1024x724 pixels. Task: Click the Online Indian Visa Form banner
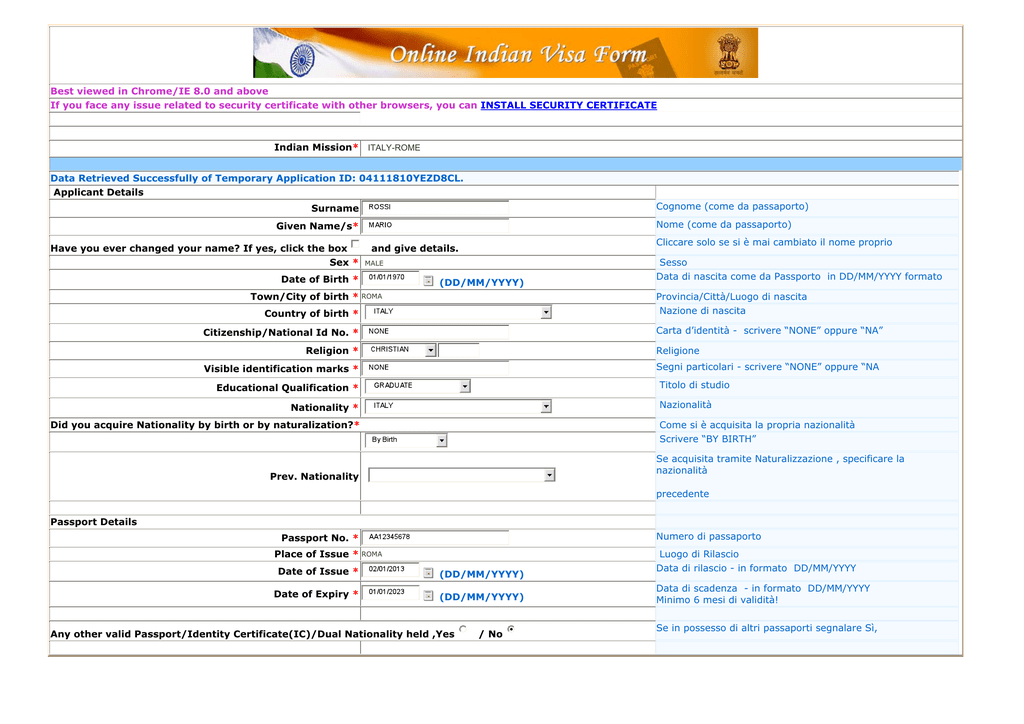tap(505, 53)
